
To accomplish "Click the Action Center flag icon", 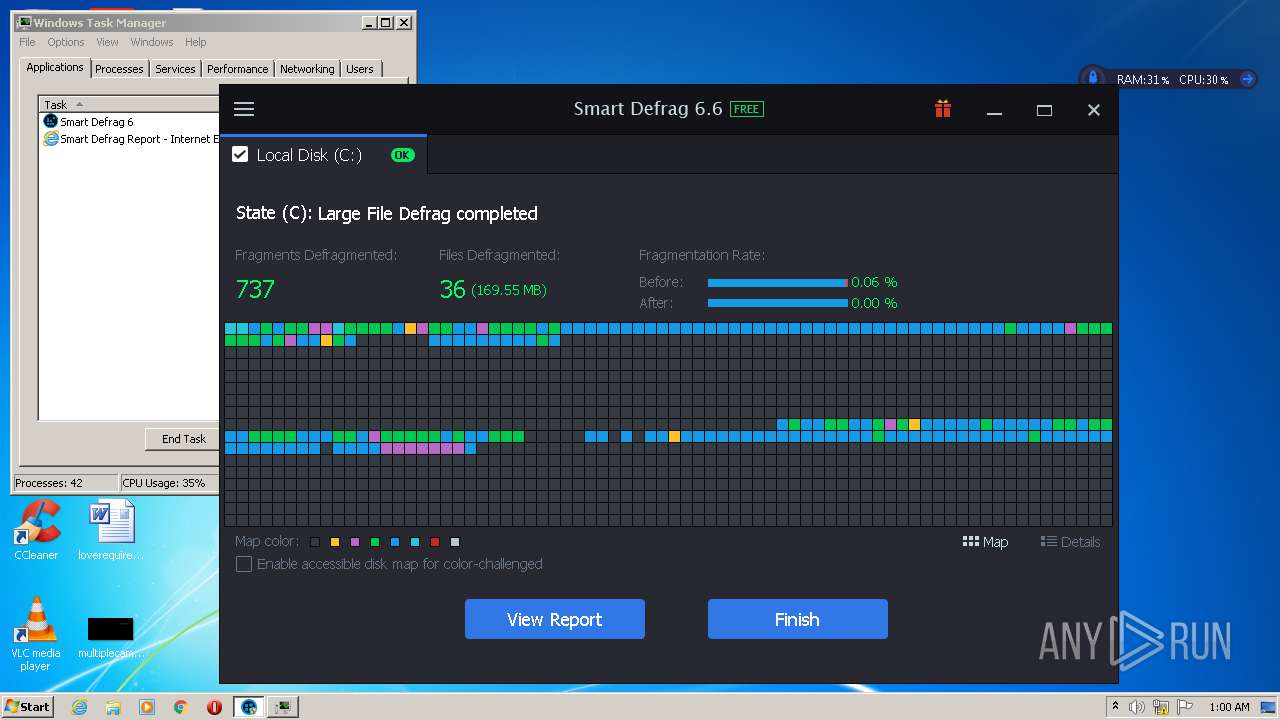I will click(1185, 707).
